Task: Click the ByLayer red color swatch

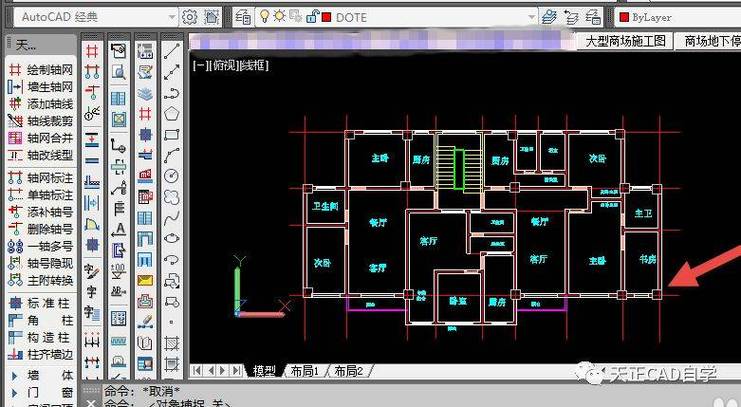Action: tap(624, 17)
